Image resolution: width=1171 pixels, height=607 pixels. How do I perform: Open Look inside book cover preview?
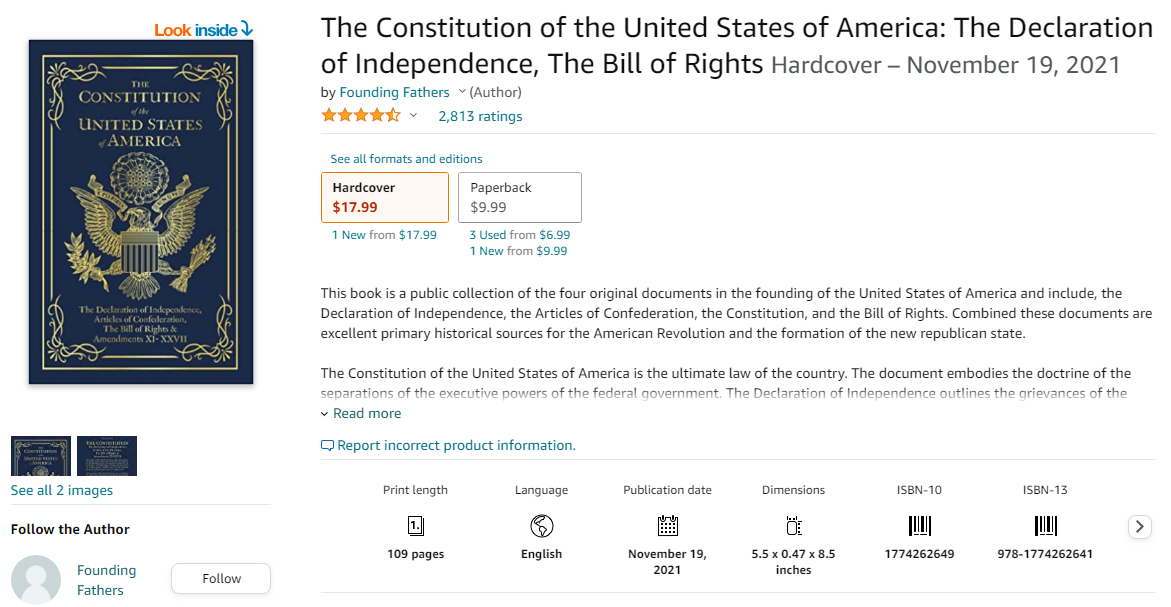pyautogui.click(x=203, y=30)
